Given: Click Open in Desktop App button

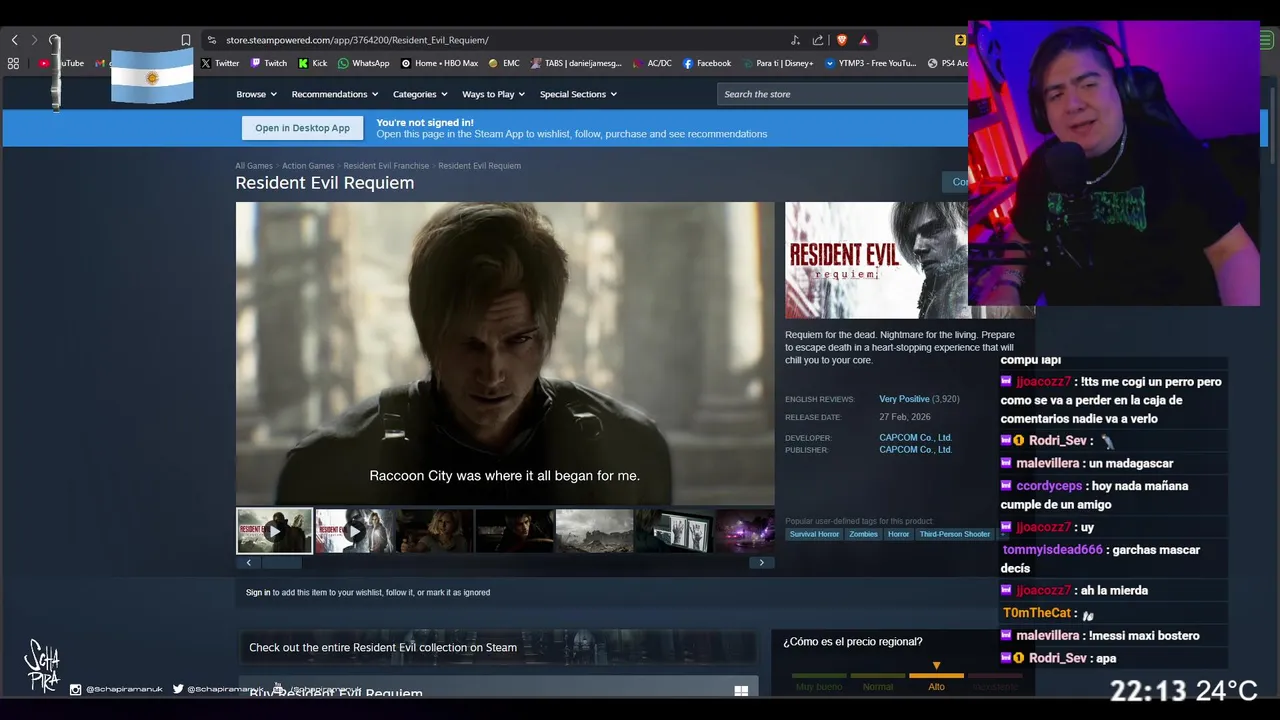Looking at the screenshot, I should [302, 128].
